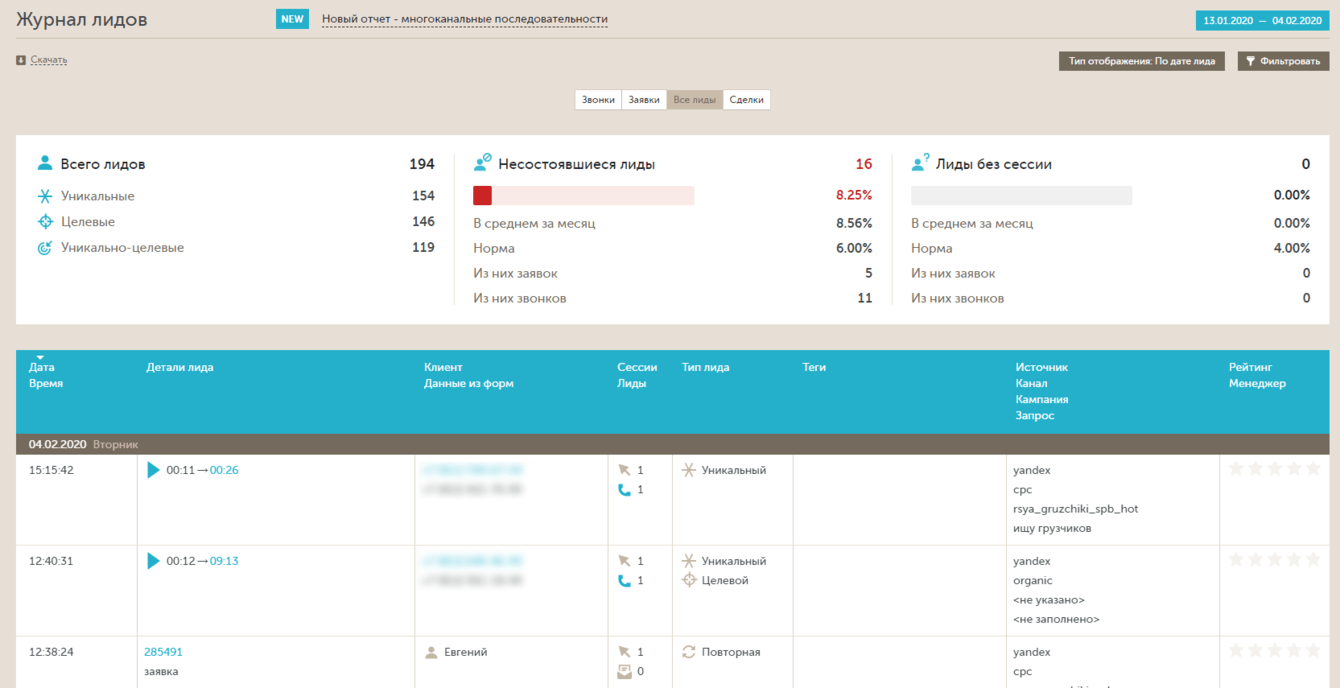
Task: Open display type dropdown По дате лида
Action: [1142, 61]
